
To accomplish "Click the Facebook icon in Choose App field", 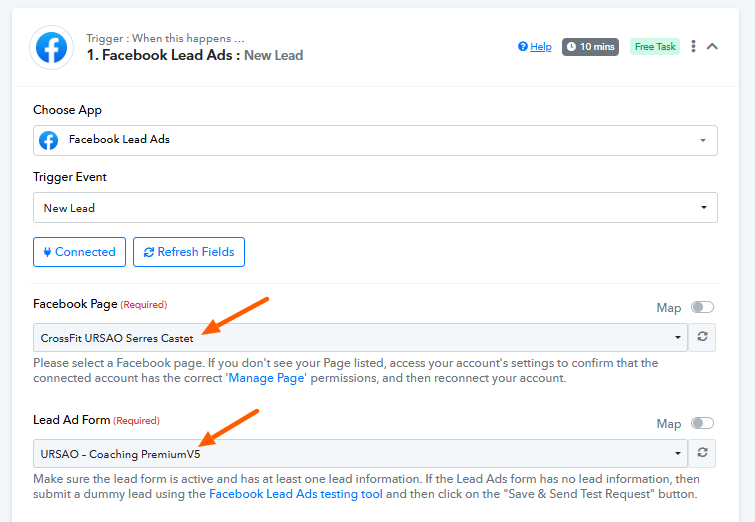I will click(48, 140).
